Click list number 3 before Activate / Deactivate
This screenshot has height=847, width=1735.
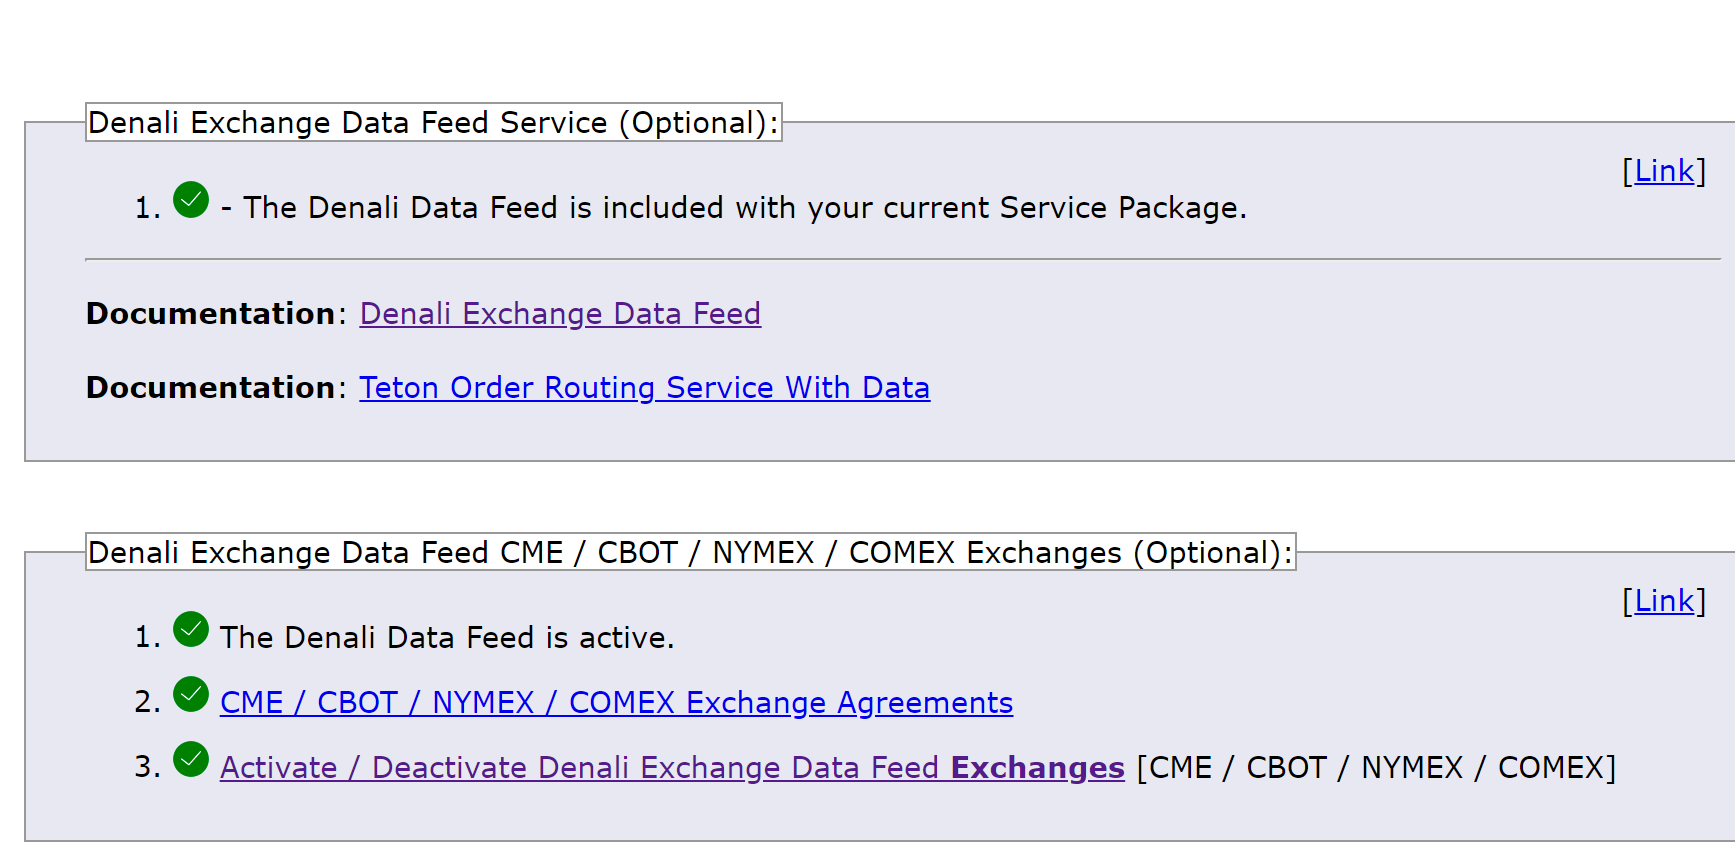pyautogui.click(x=146, y=768)
